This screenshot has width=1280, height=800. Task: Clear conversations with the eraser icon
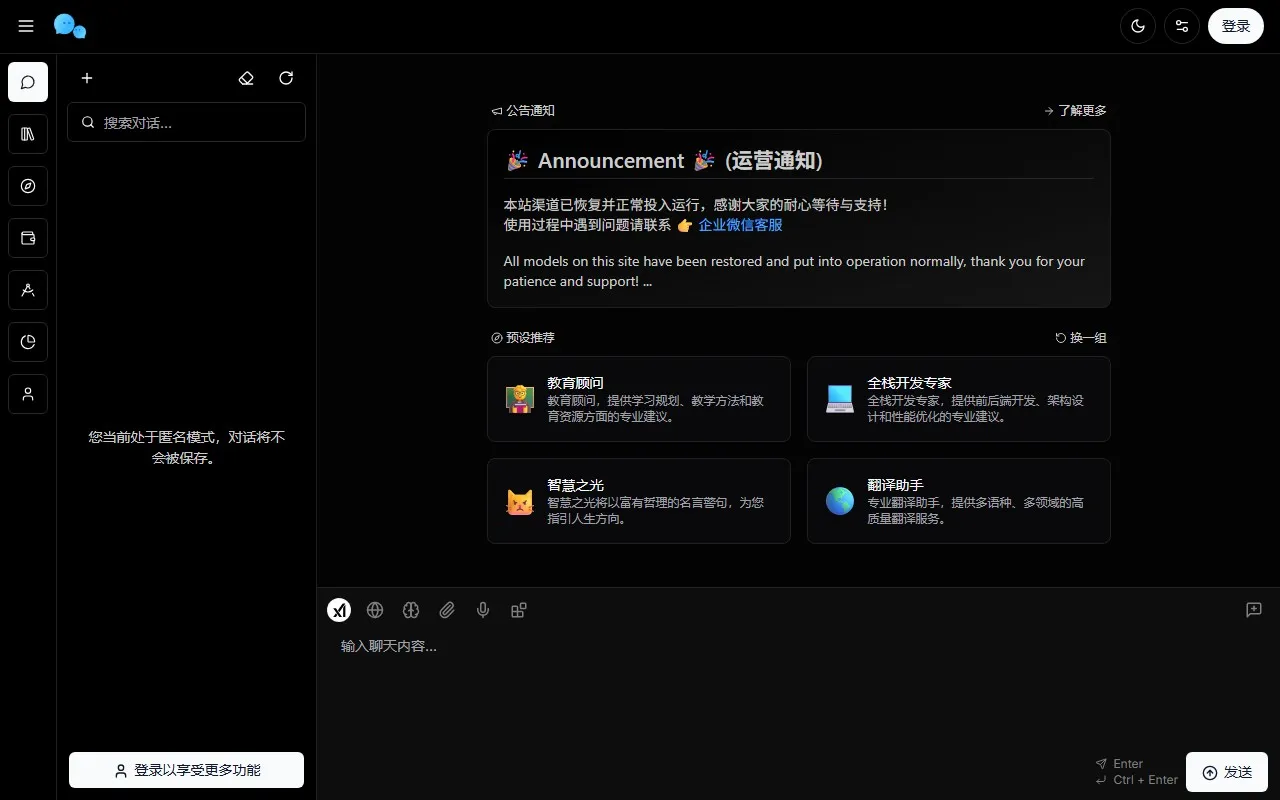coord(246,78)
